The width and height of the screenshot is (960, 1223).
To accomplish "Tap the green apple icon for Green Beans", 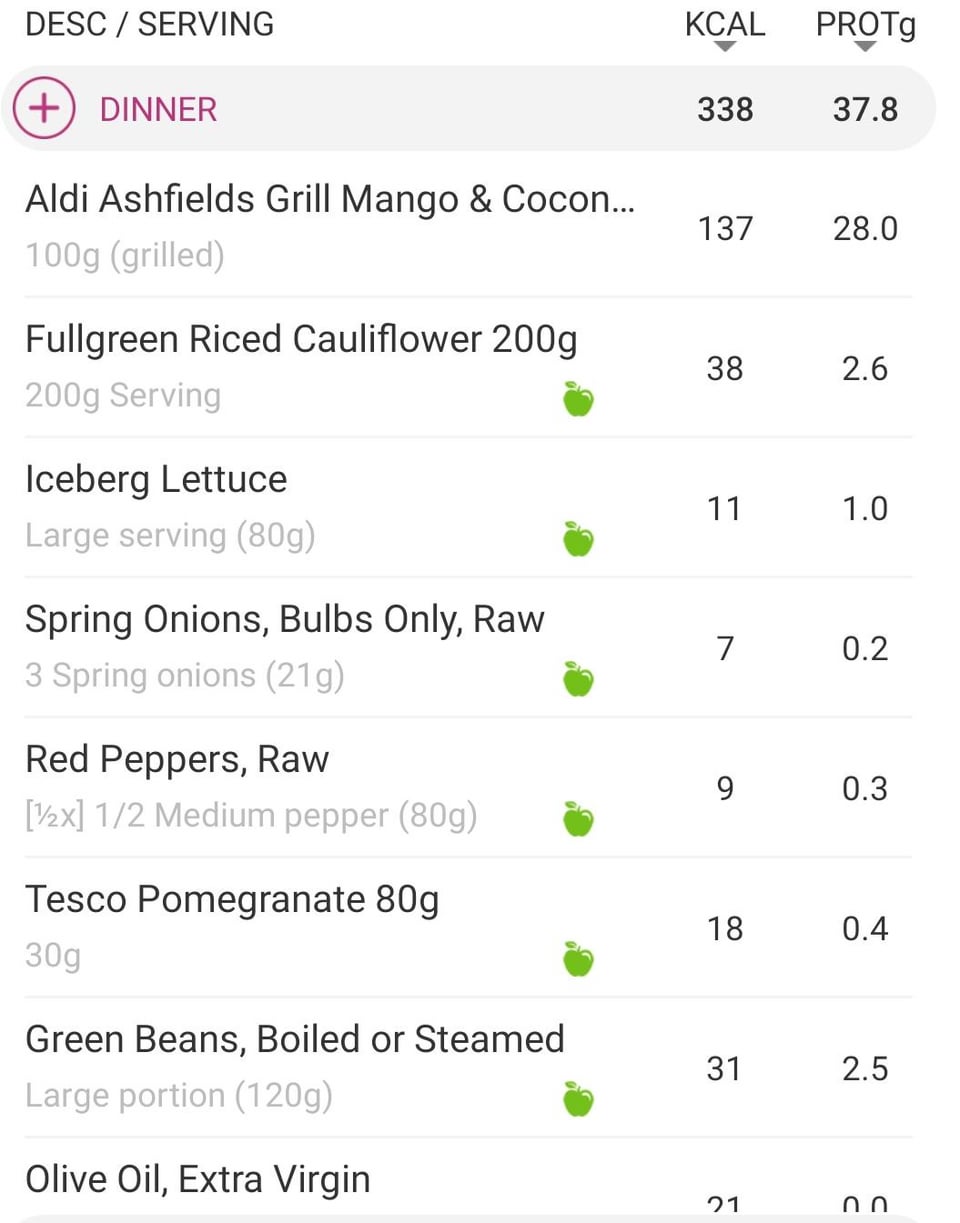I will coord(578,1099).
